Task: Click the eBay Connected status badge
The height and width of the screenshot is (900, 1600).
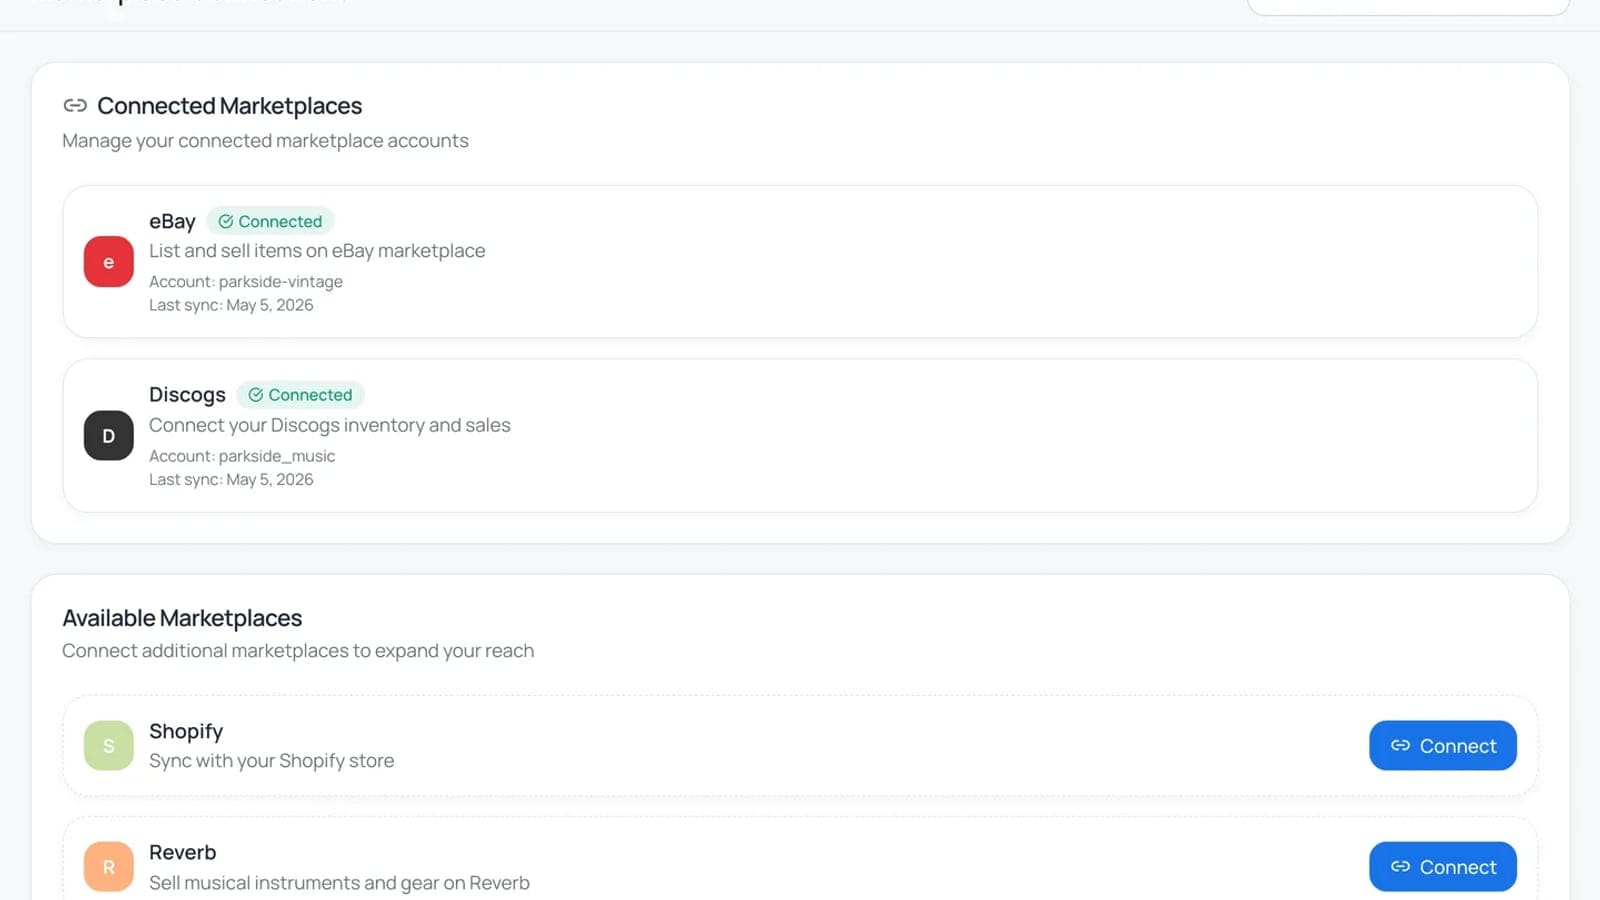Action: pyautogui.click(x=270, y=221)
